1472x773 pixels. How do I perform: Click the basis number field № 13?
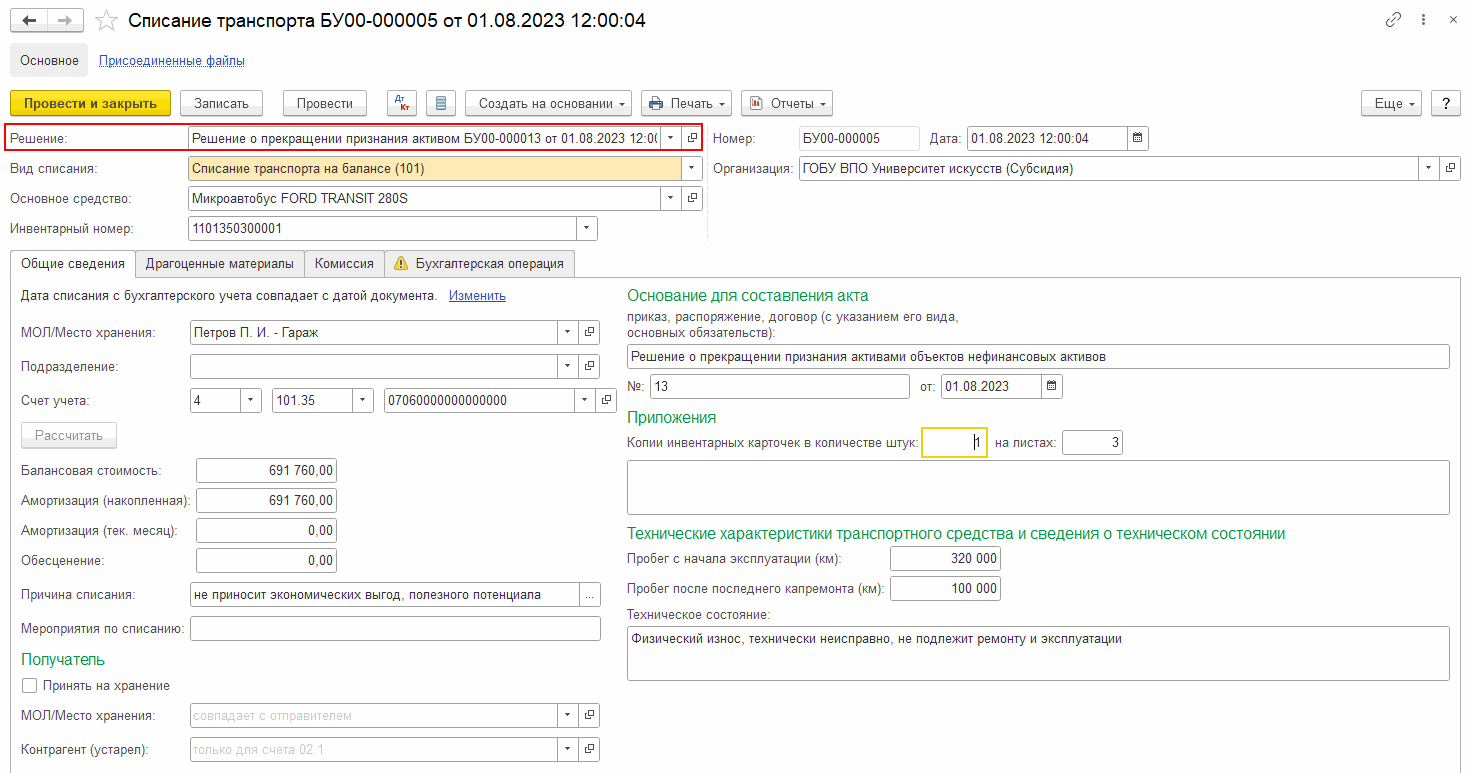(780, 386)
